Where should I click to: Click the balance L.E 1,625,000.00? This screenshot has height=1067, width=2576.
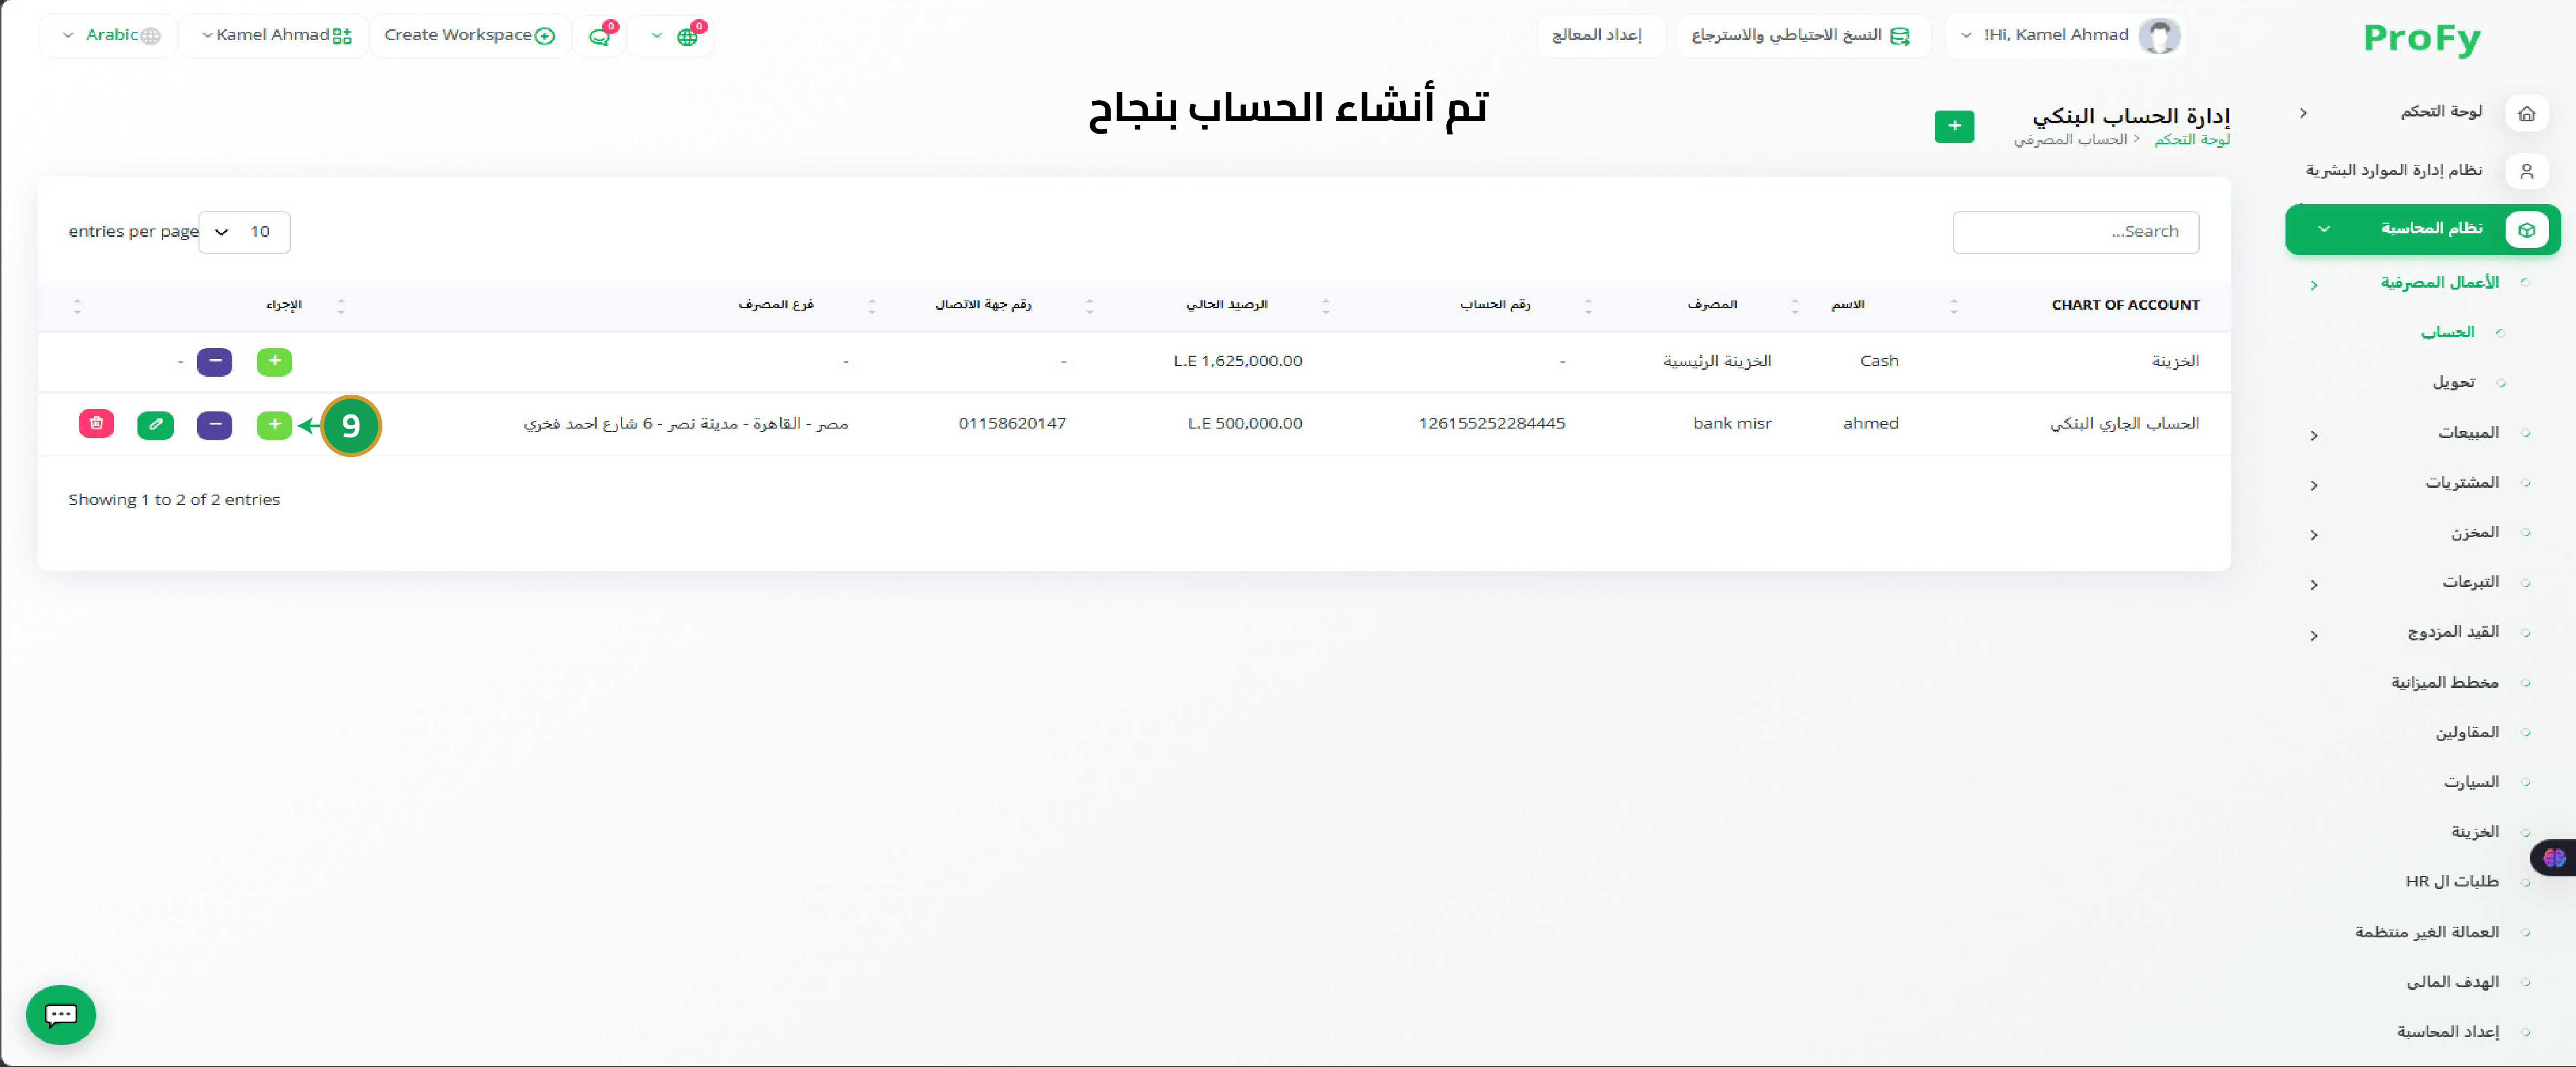point(1238,361)
